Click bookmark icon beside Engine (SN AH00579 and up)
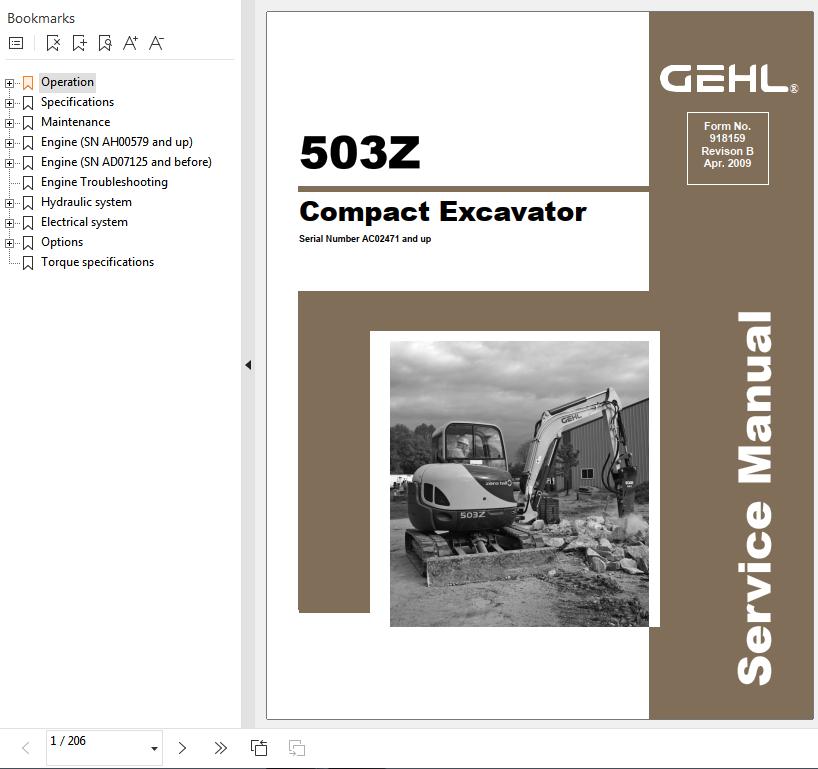This screenshot has height=769, width=818. click(28, 143)
